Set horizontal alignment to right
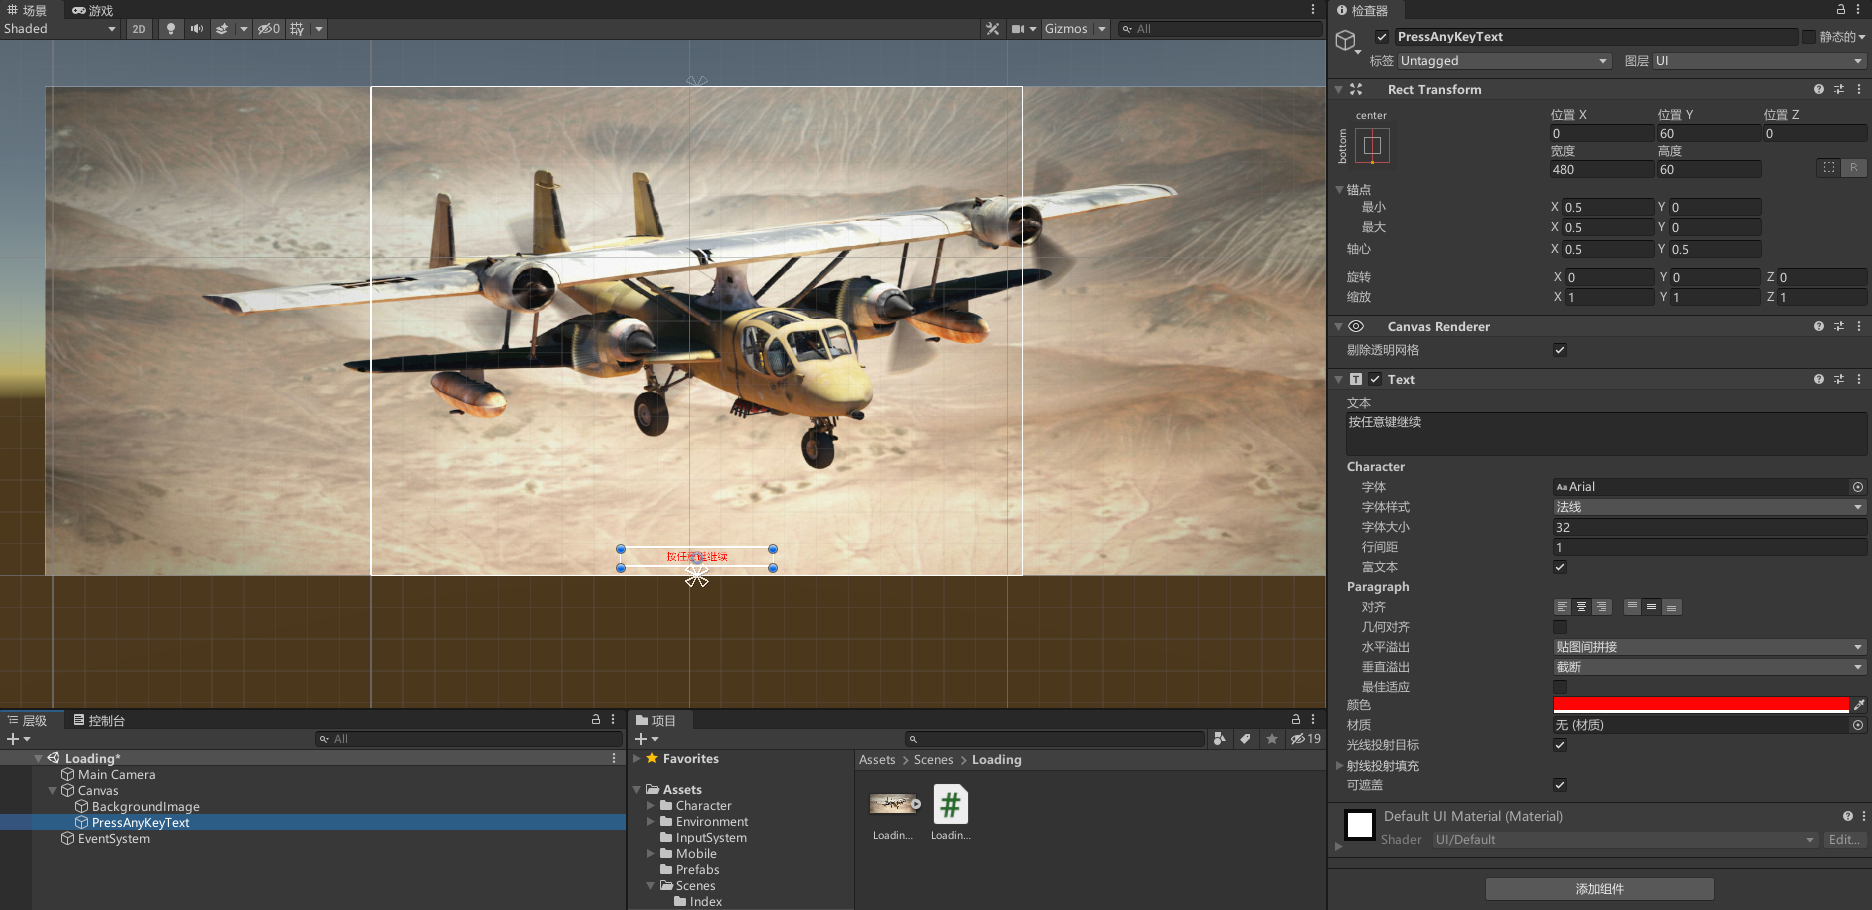Image resolution: width=1872 pixels, height=910 pixels. pos(1602,607)
